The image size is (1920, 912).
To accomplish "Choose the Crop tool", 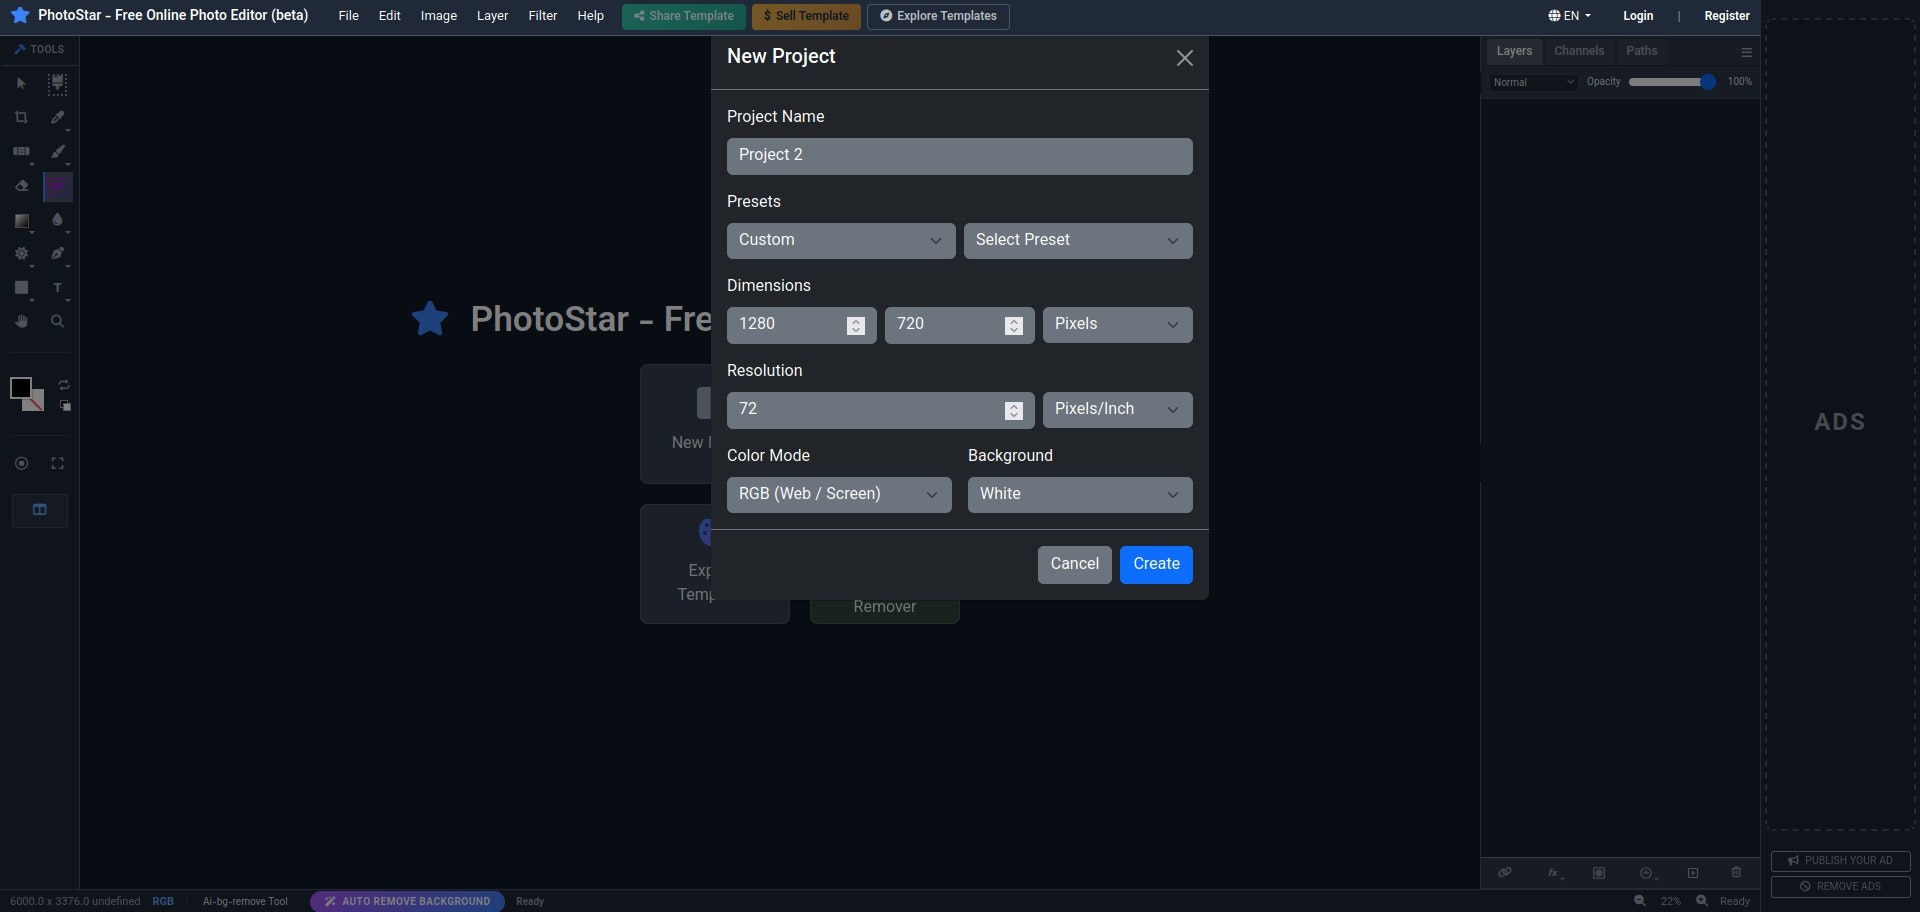I will coord(21,118).
